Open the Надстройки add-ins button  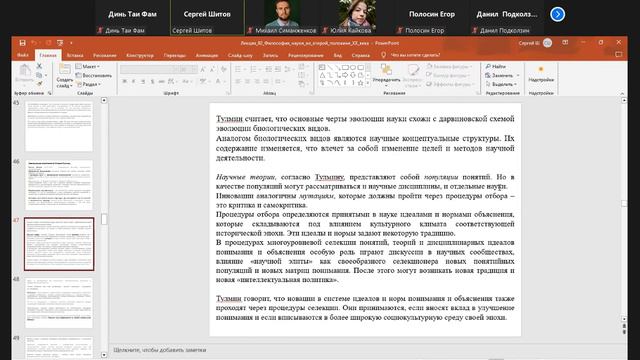(541, 74)
